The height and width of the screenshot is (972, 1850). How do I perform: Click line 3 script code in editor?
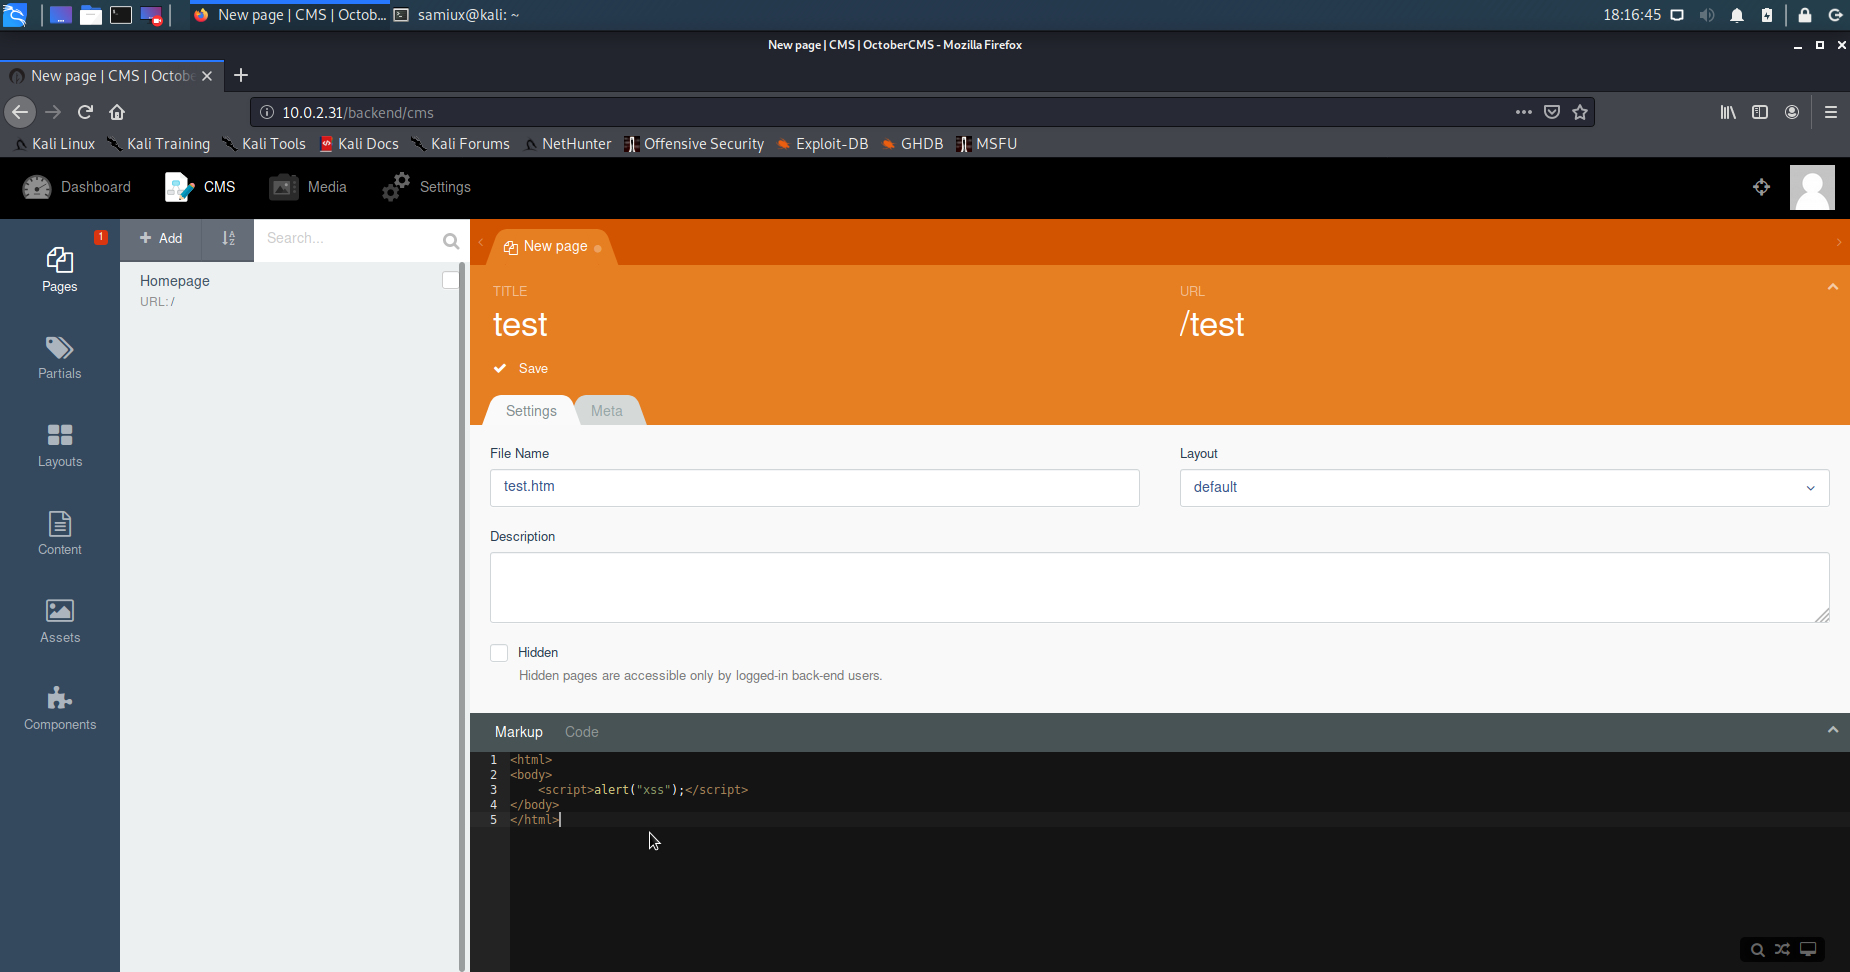coord(642,790)
